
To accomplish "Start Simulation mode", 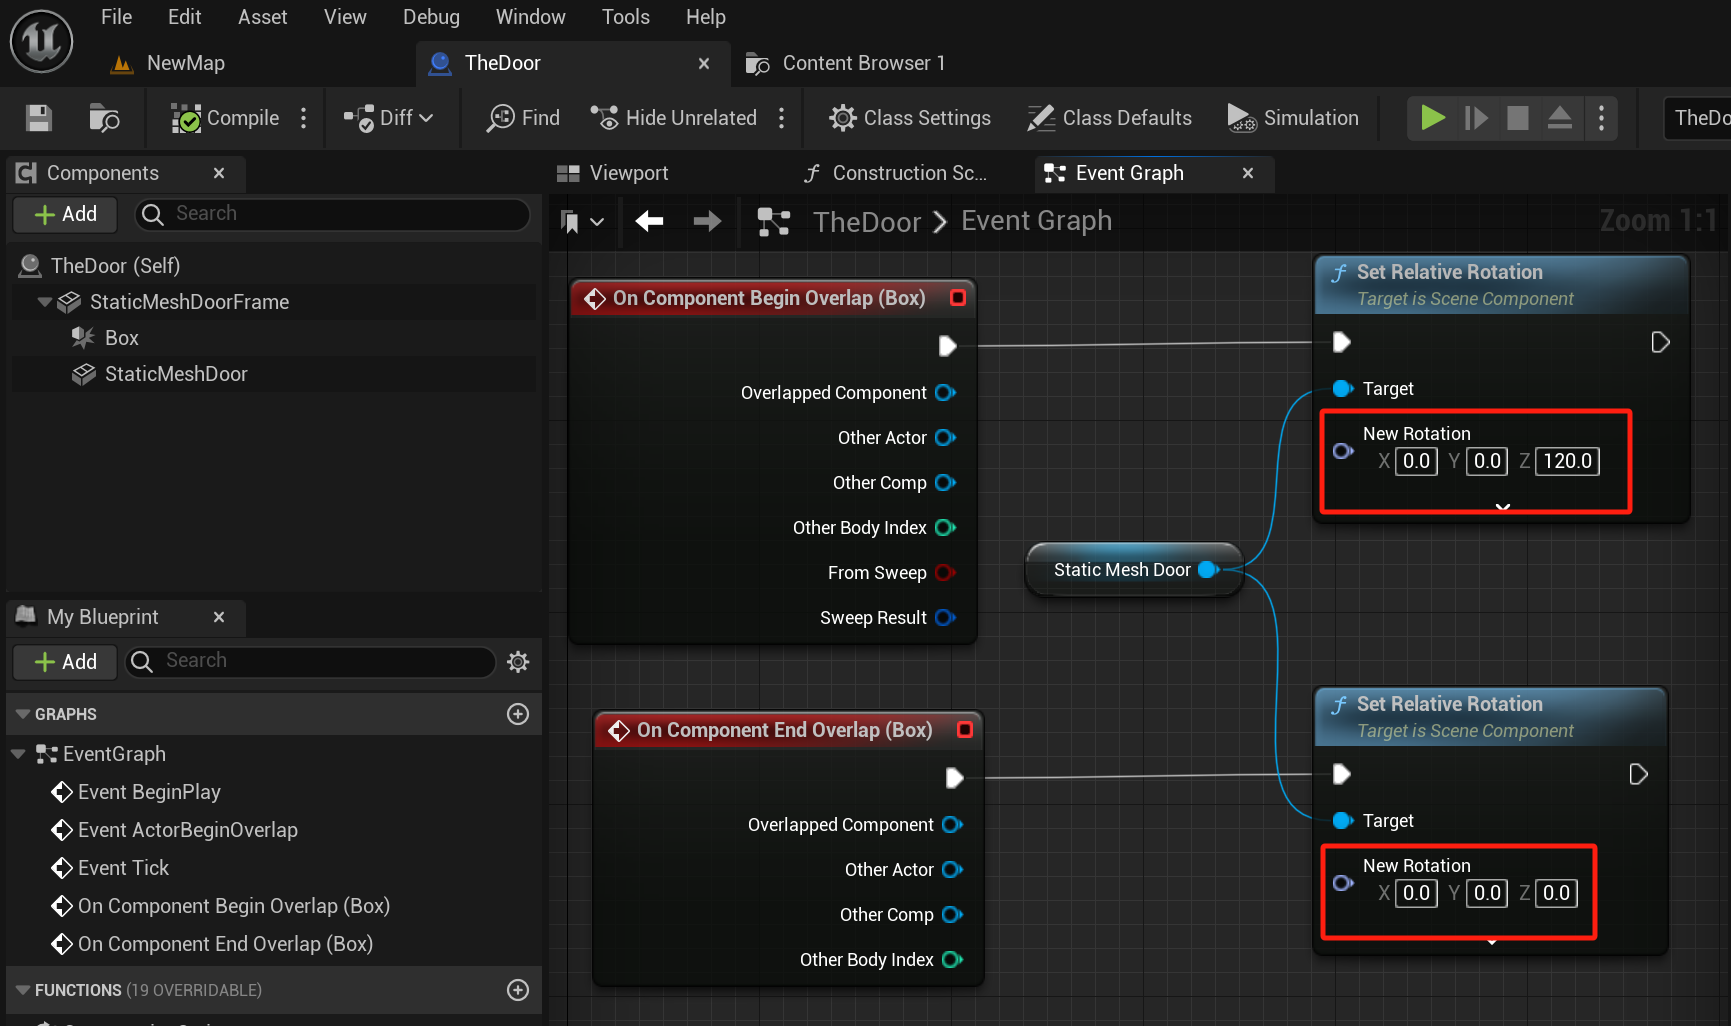I will pos(1293,118).
